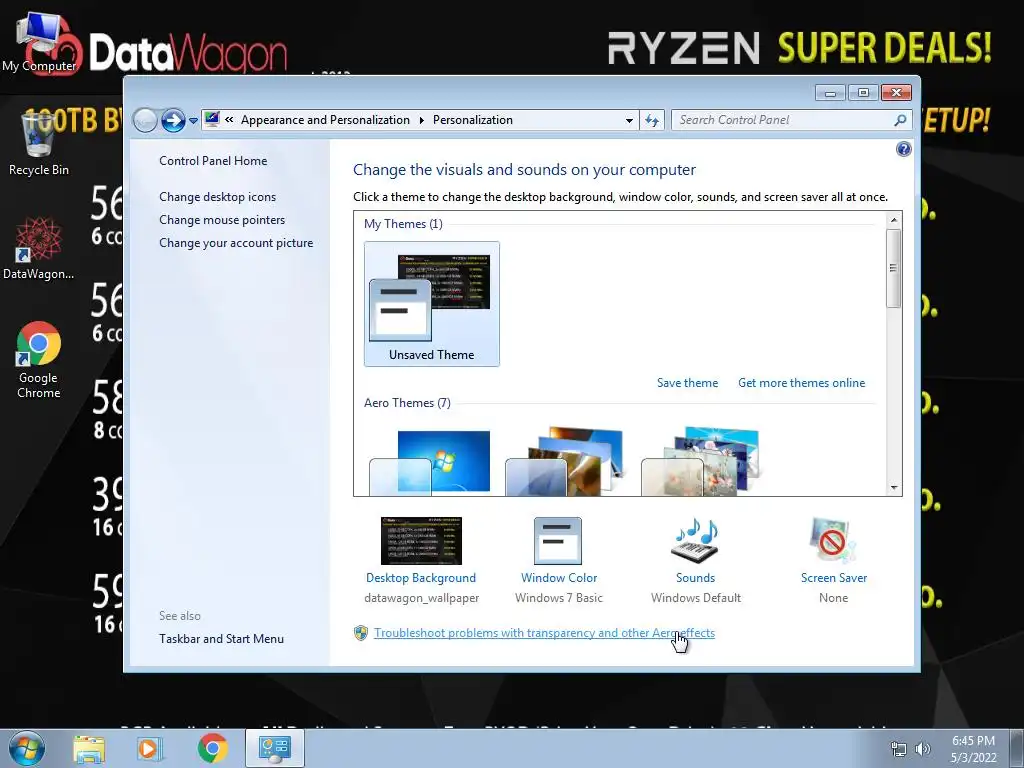
Task: Expand the arrow after Appearance and Personalization
Action: point(421,120)
